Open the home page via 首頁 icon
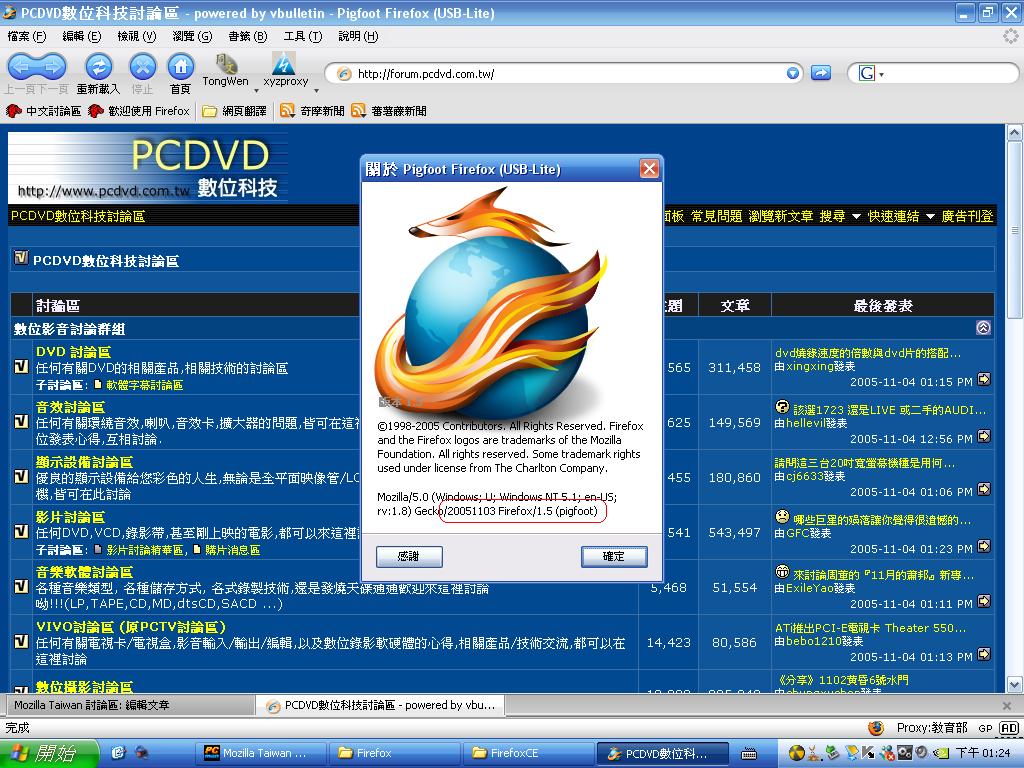Screen dimensions: 1024x768 point(180,67)
